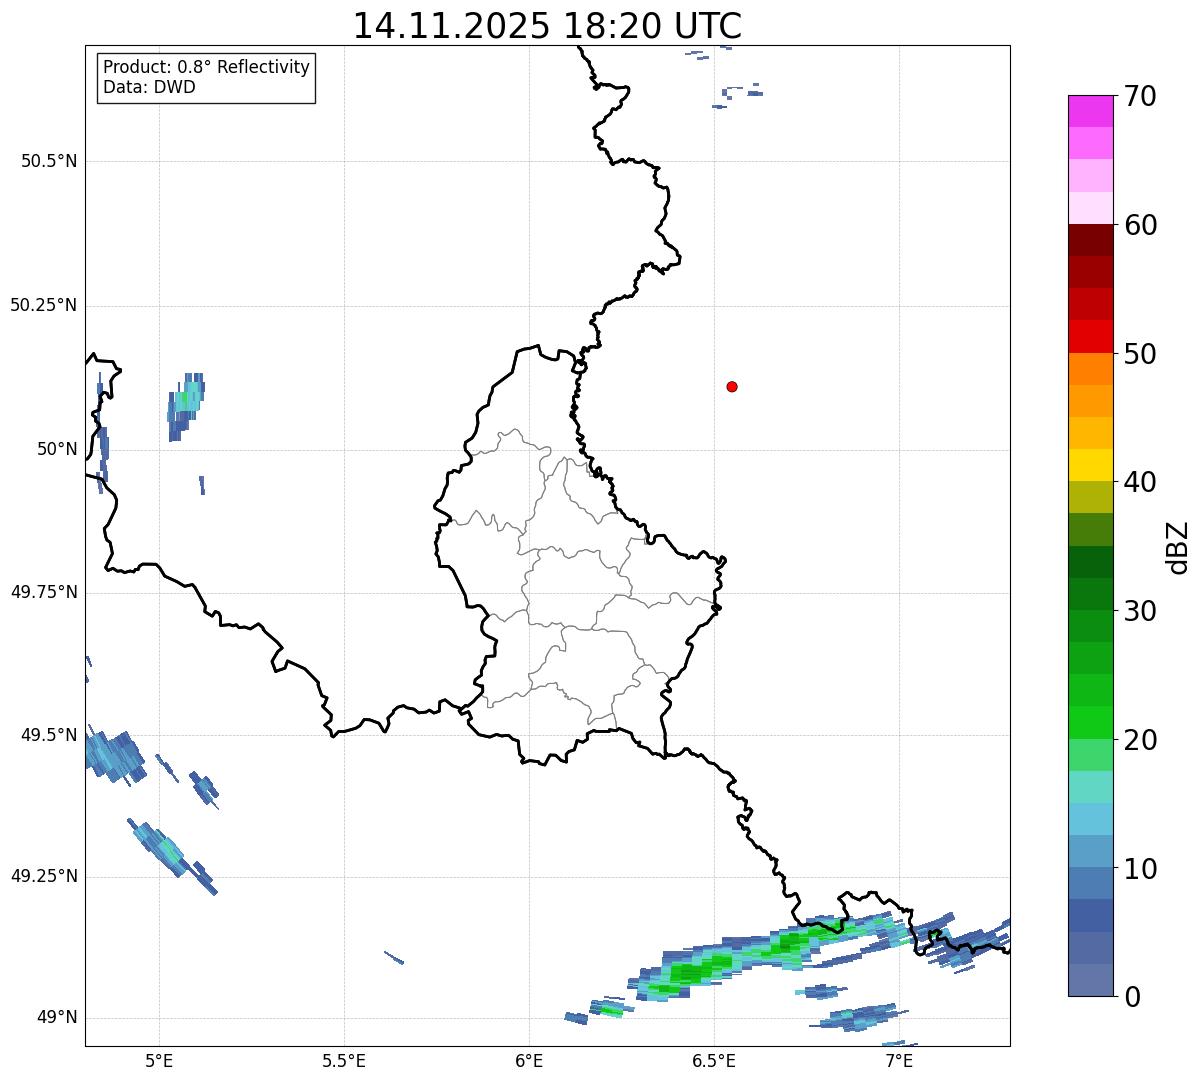Pick the bright red colorbar segment above 50
This screenshot has height=1081, width=1202.
(1090, 336)
